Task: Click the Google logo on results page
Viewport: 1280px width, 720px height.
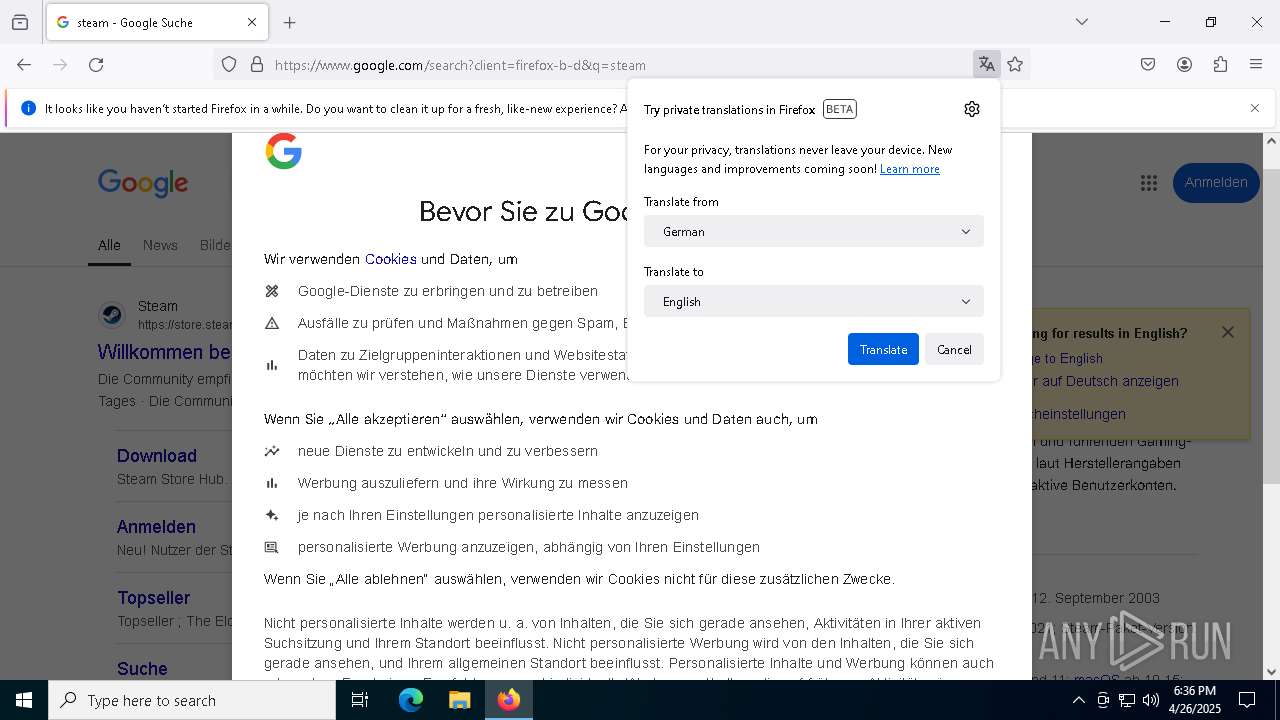Action: pos(143,183)
